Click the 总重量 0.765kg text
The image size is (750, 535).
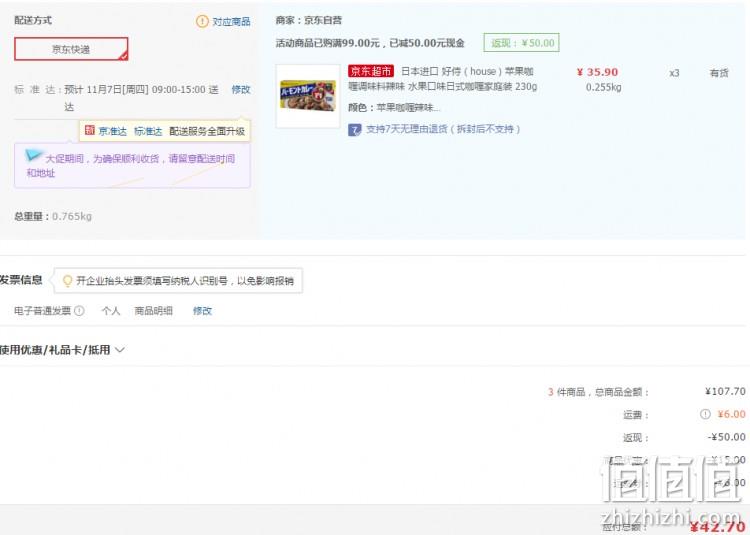(x=53, y=216)
